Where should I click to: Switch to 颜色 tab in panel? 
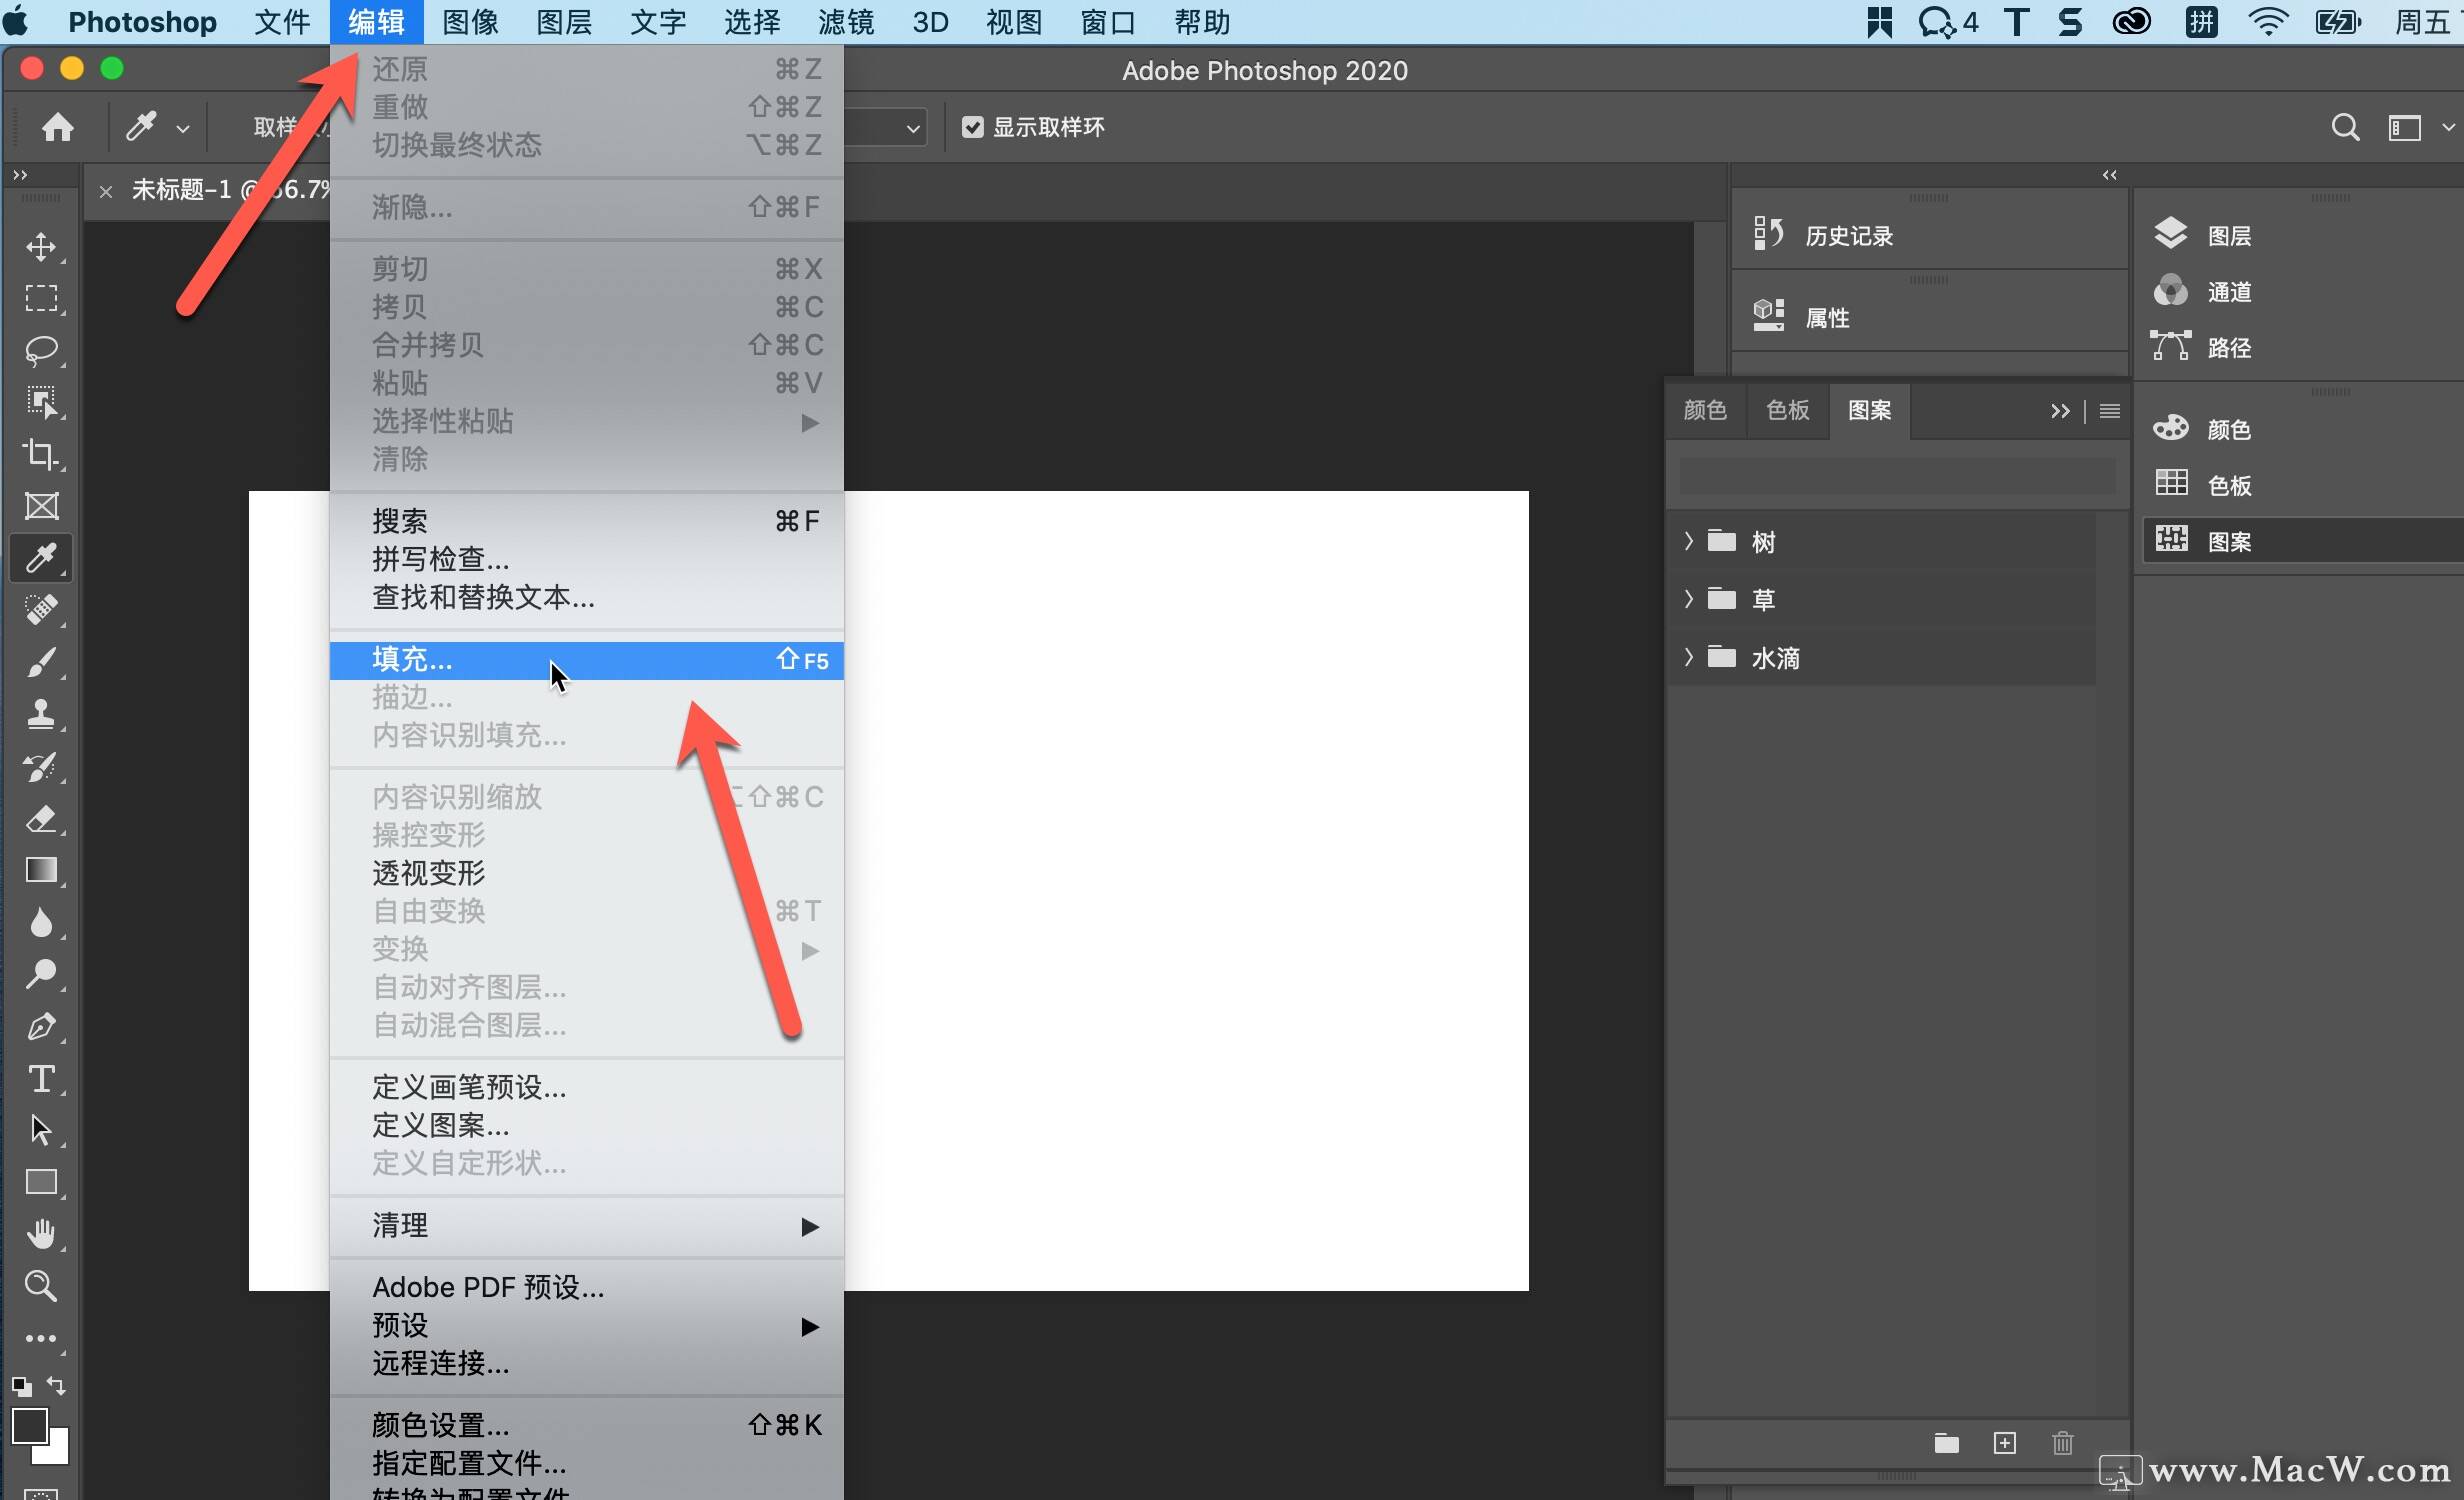(1705, 410)
